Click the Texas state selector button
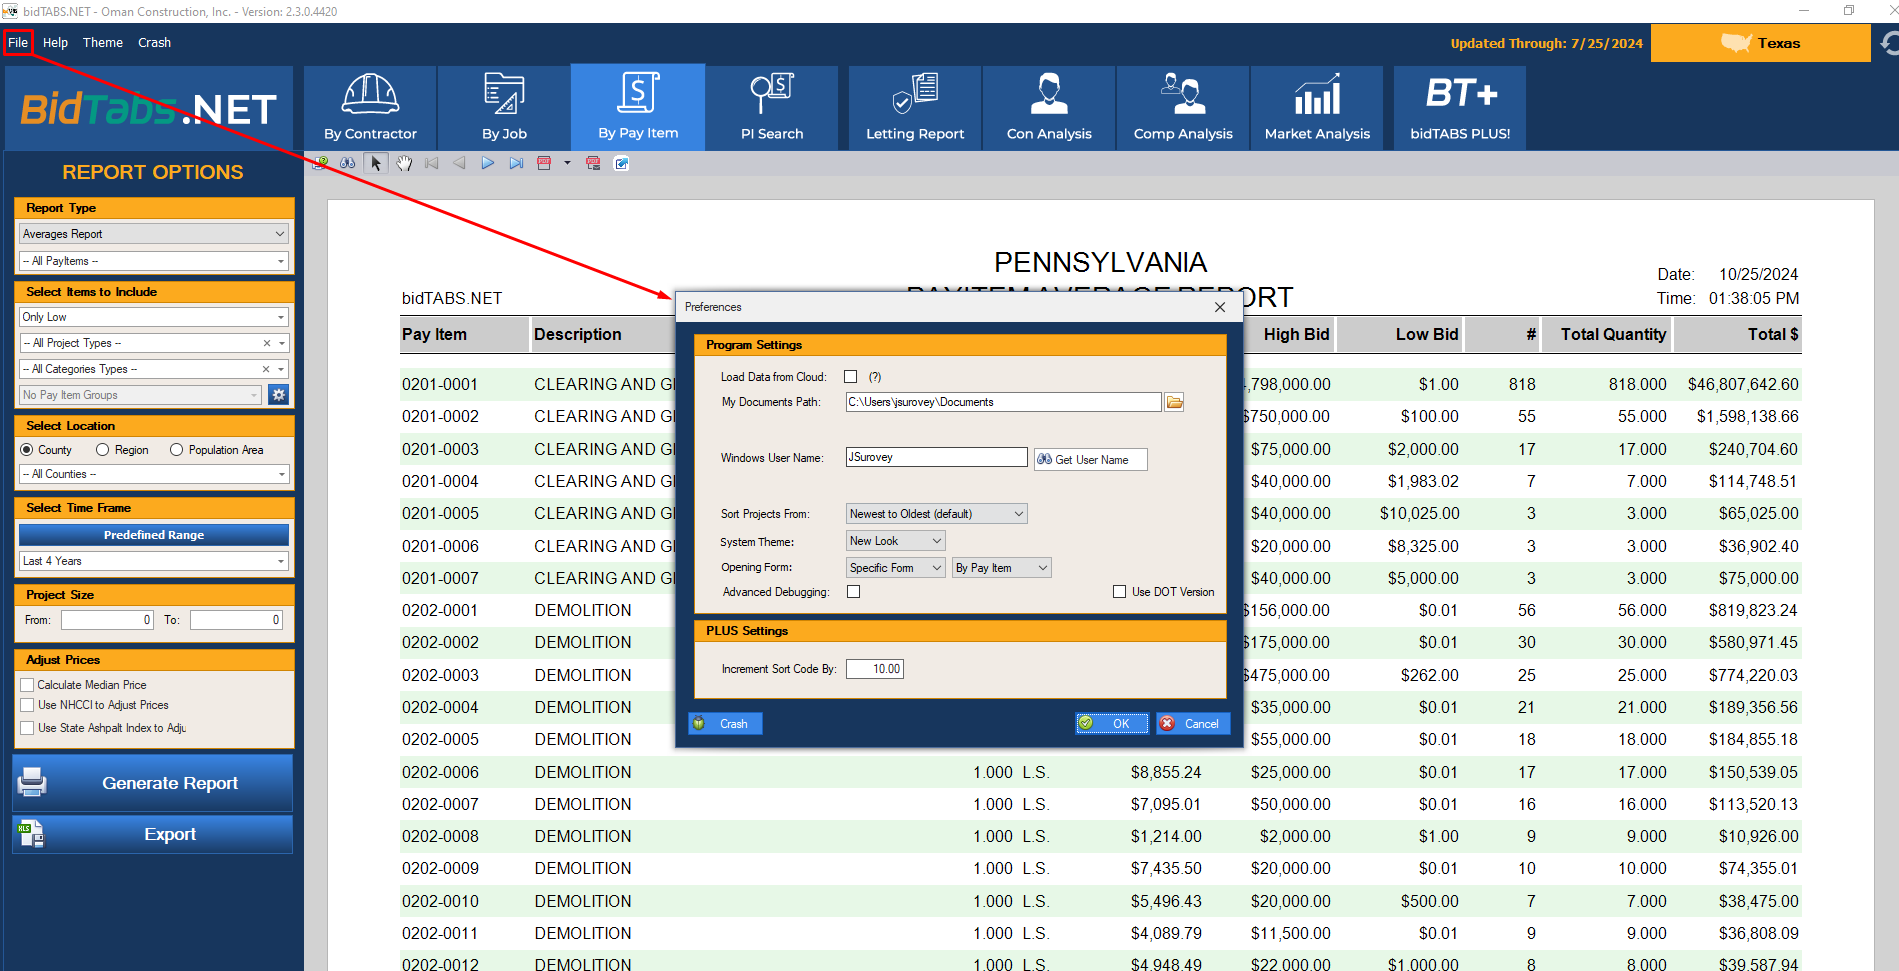 1760,43
